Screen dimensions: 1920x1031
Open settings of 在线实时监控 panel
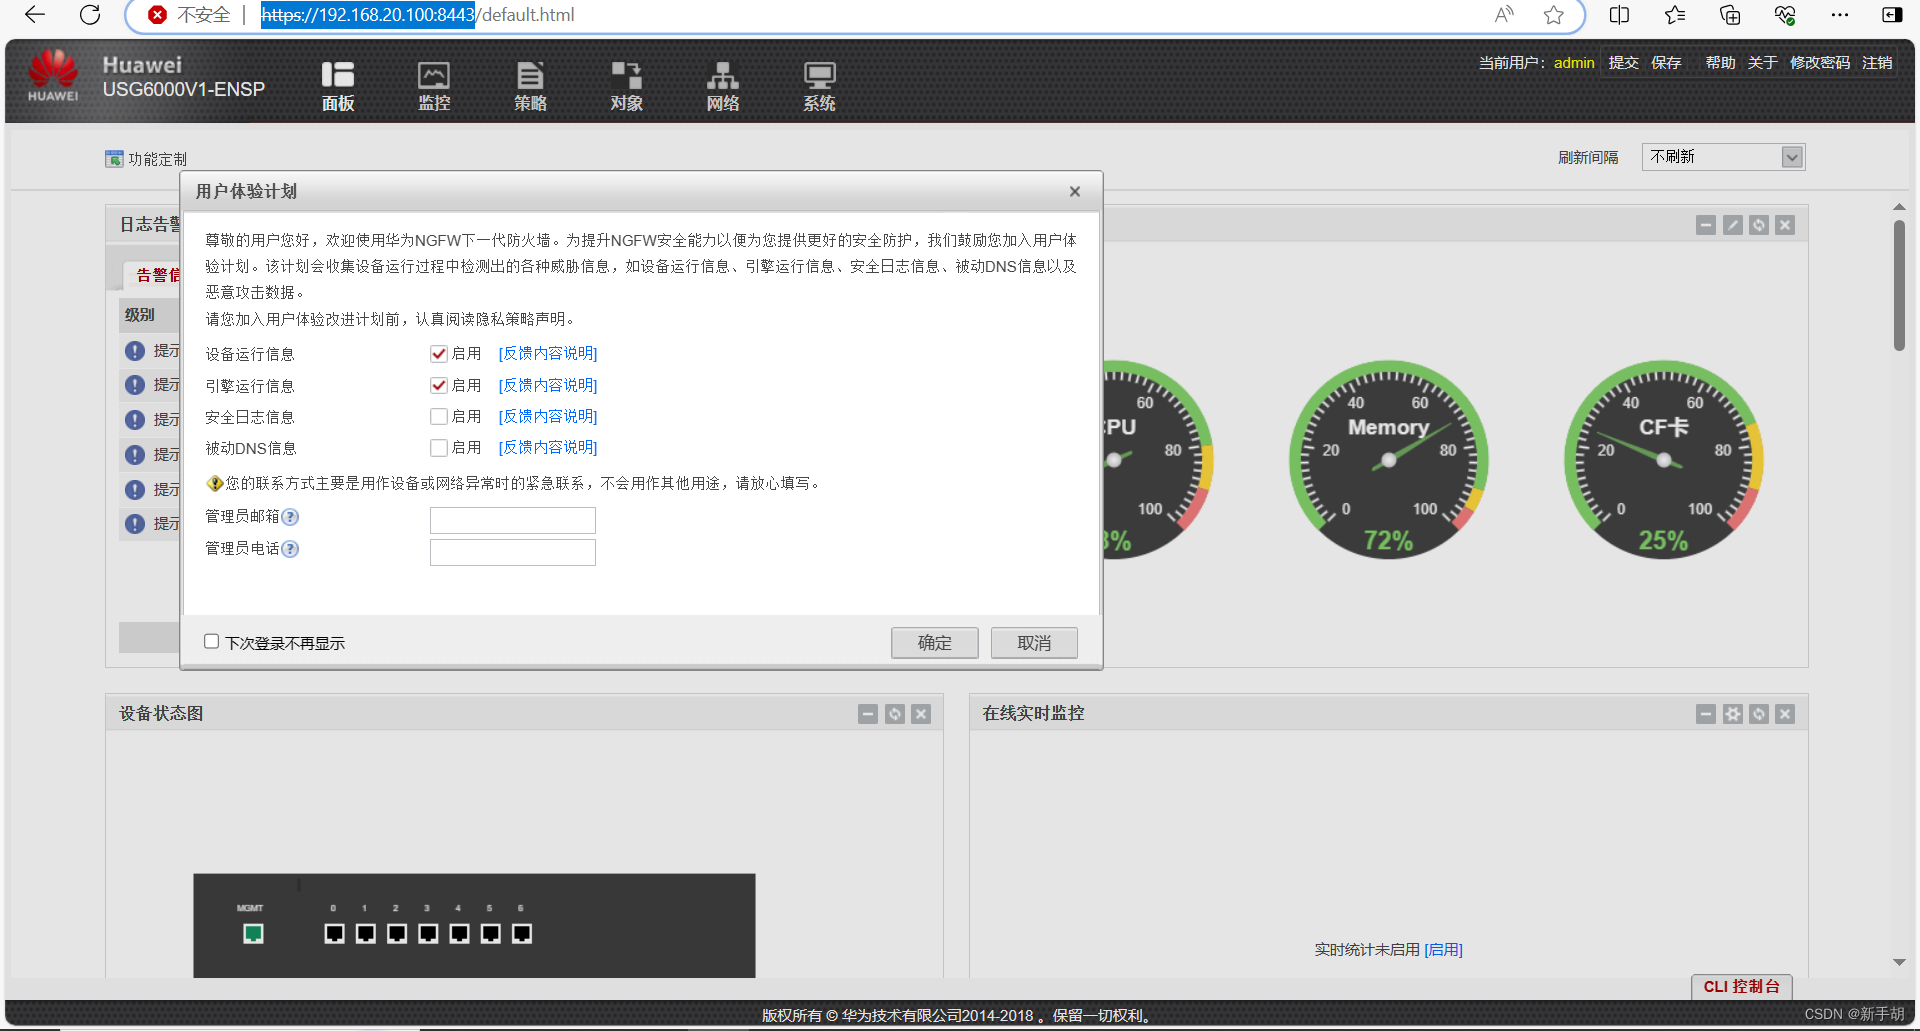(x=1733, y=714)
